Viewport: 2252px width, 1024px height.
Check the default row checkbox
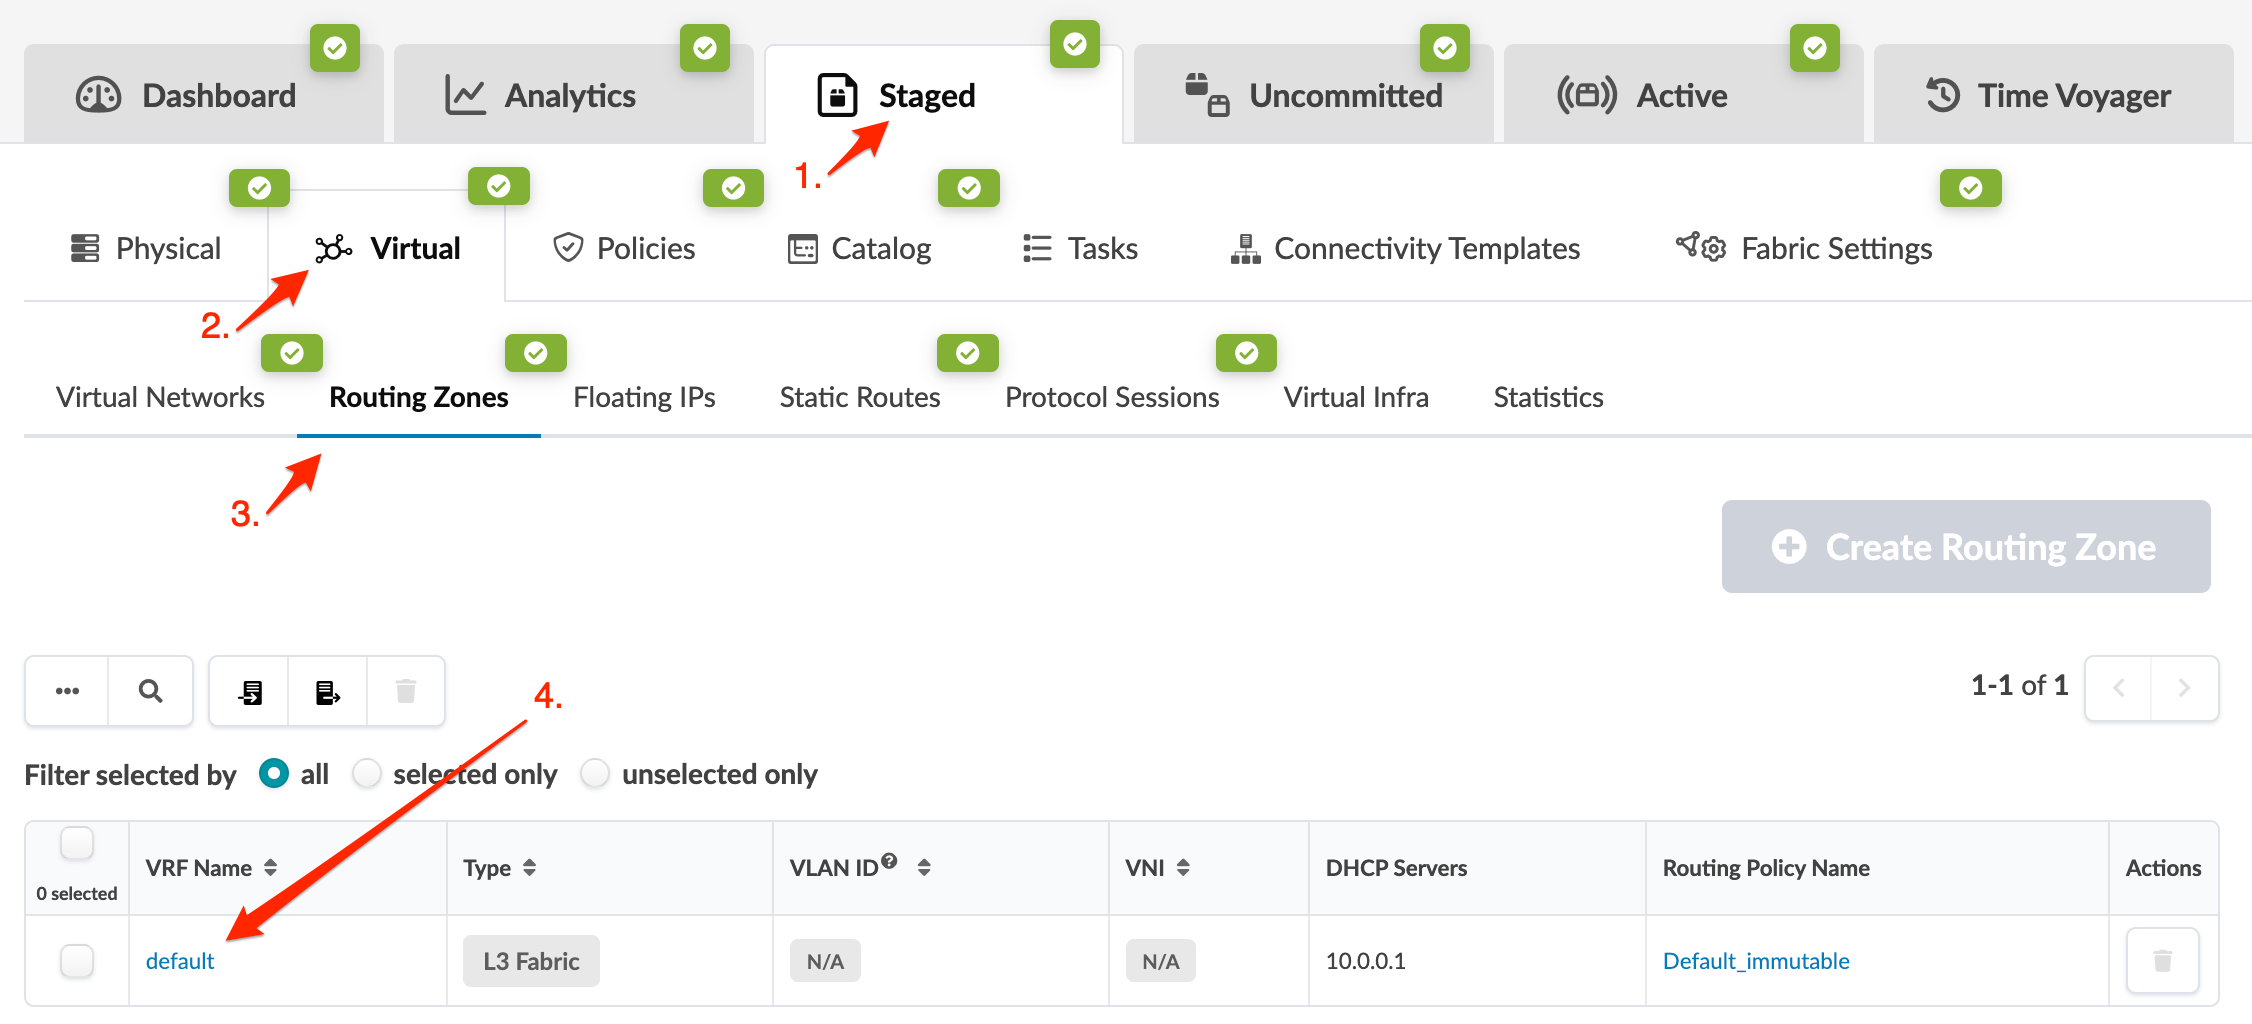pyautogui.click(x=77, y=961)
